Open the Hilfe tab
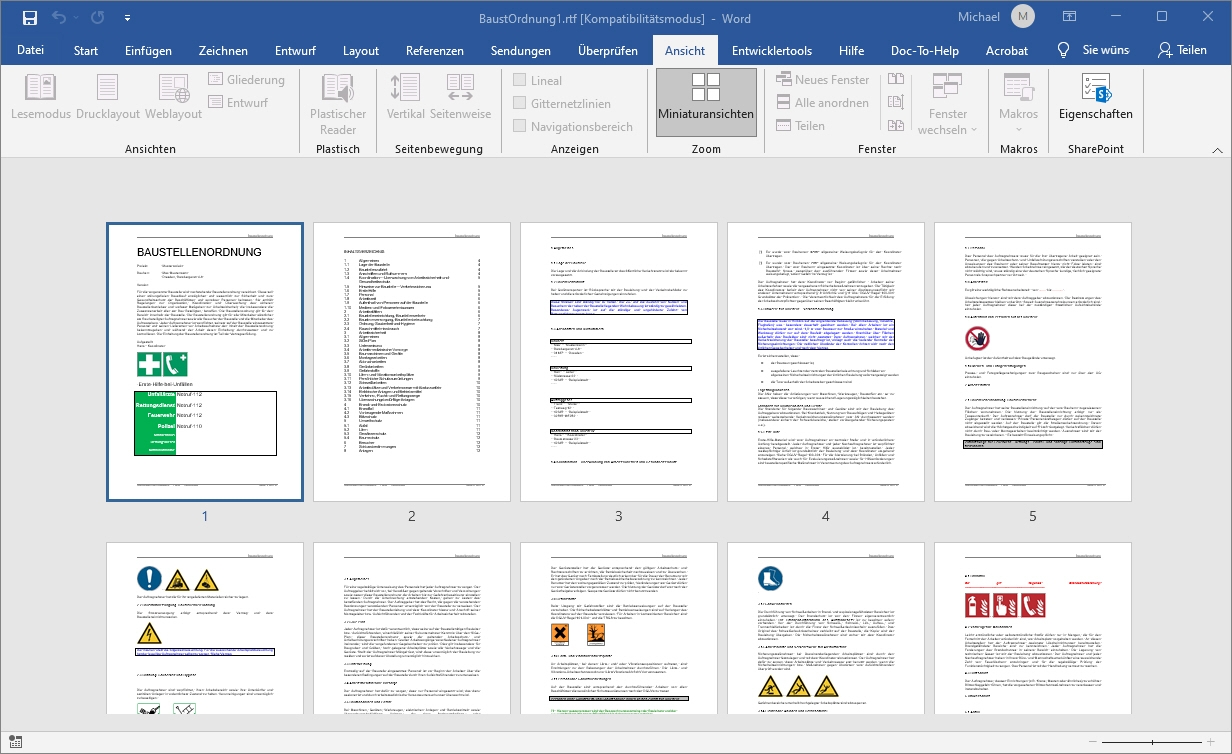The height and width of the screenshot is (754, 1232). [x=852, y=50]
